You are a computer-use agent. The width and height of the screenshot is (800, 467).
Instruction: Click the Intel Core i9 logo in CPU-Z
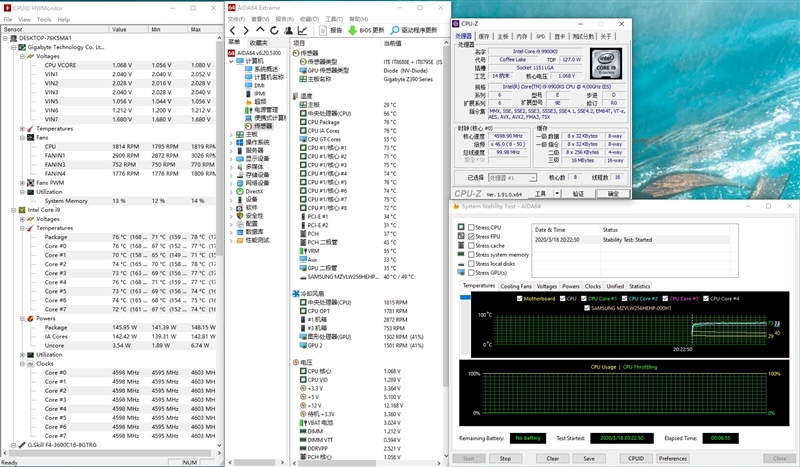pos(606,63)
